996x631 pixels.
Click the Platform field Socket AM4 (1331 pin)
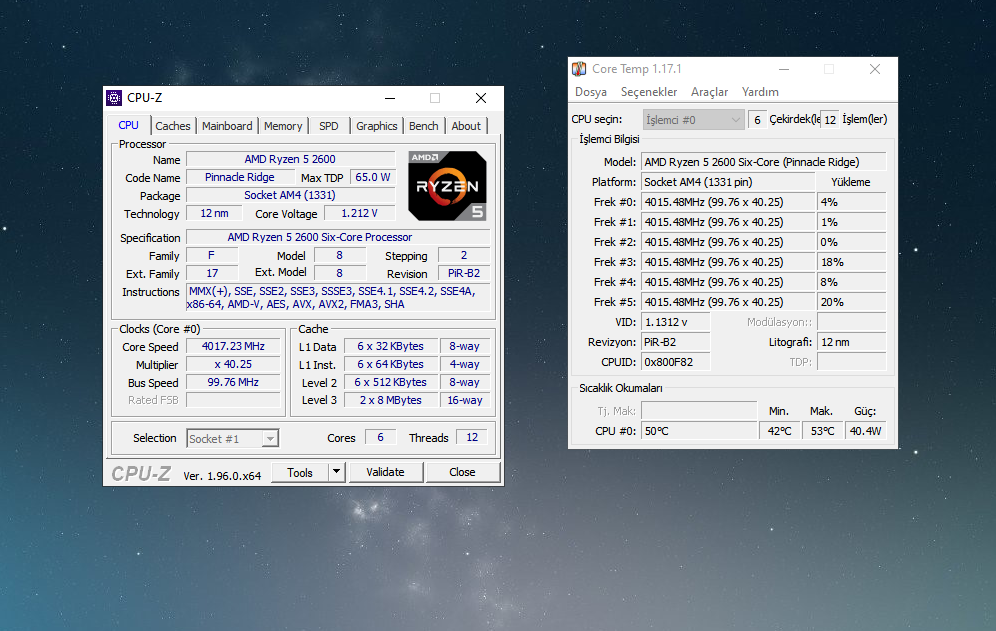click(728, 182)
